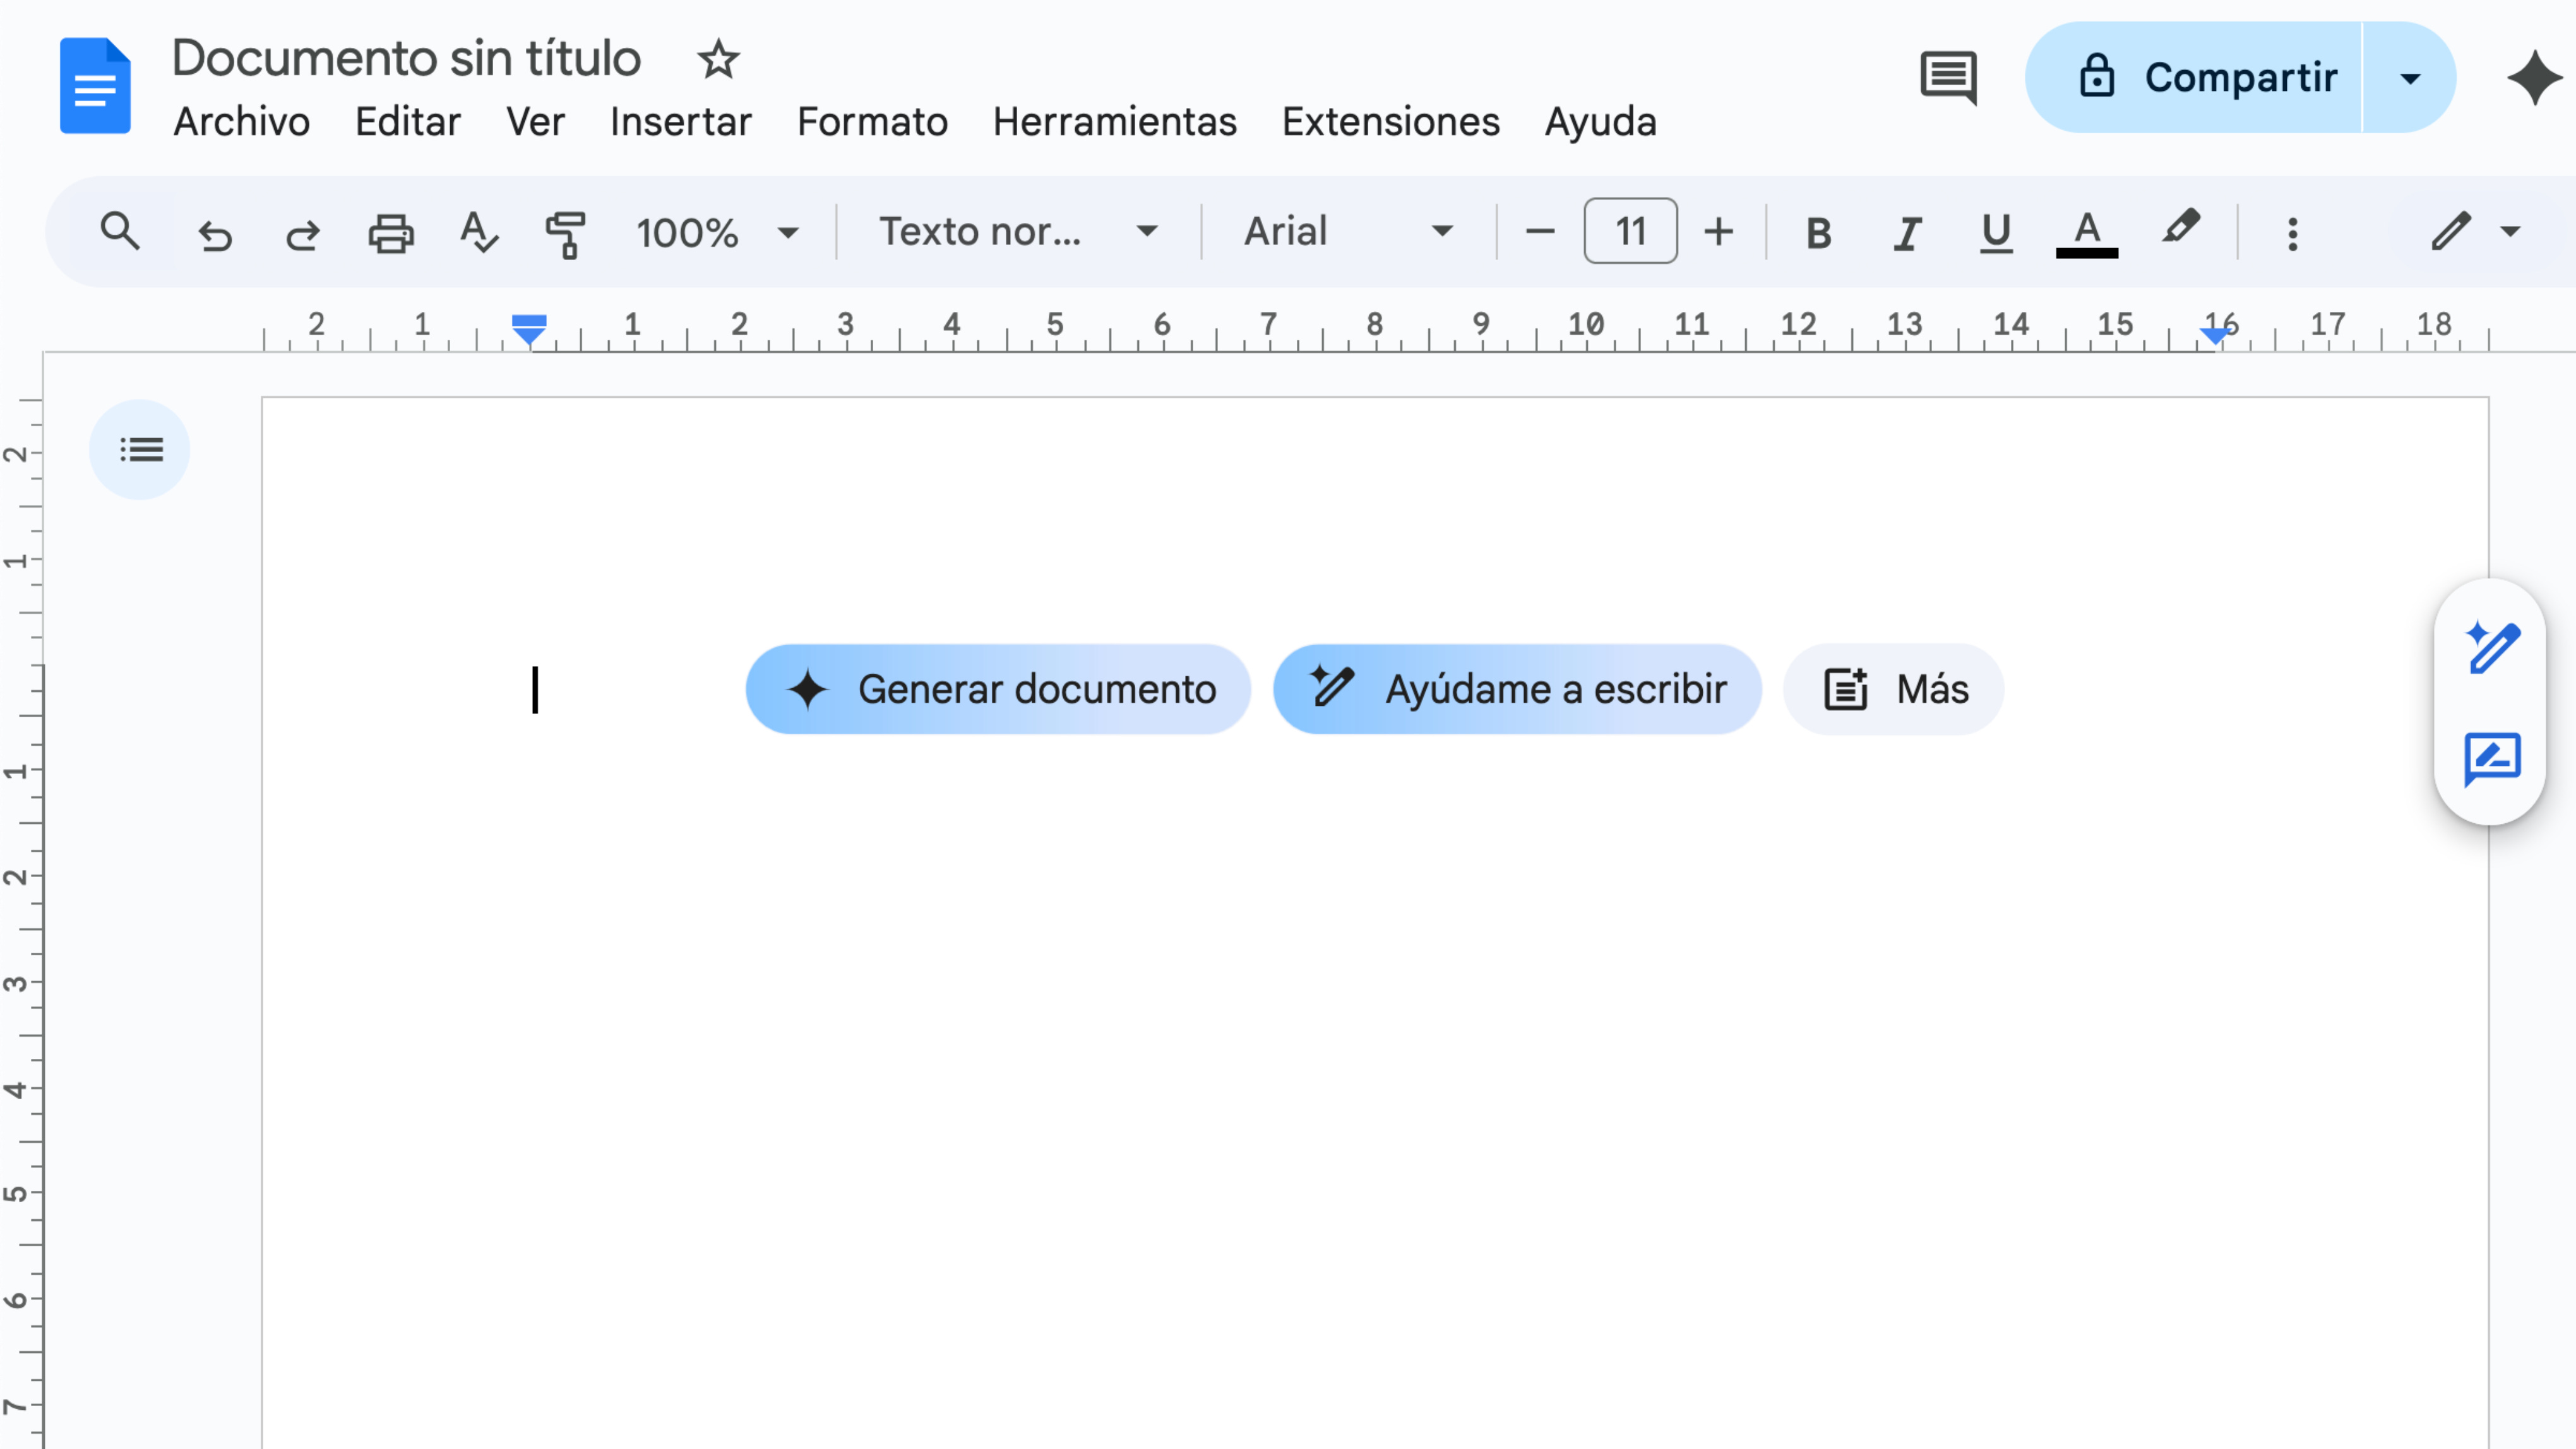The image size is (2576, 1449).
Task: Expand the Arial font dropdown
Action: (1347, 232)
